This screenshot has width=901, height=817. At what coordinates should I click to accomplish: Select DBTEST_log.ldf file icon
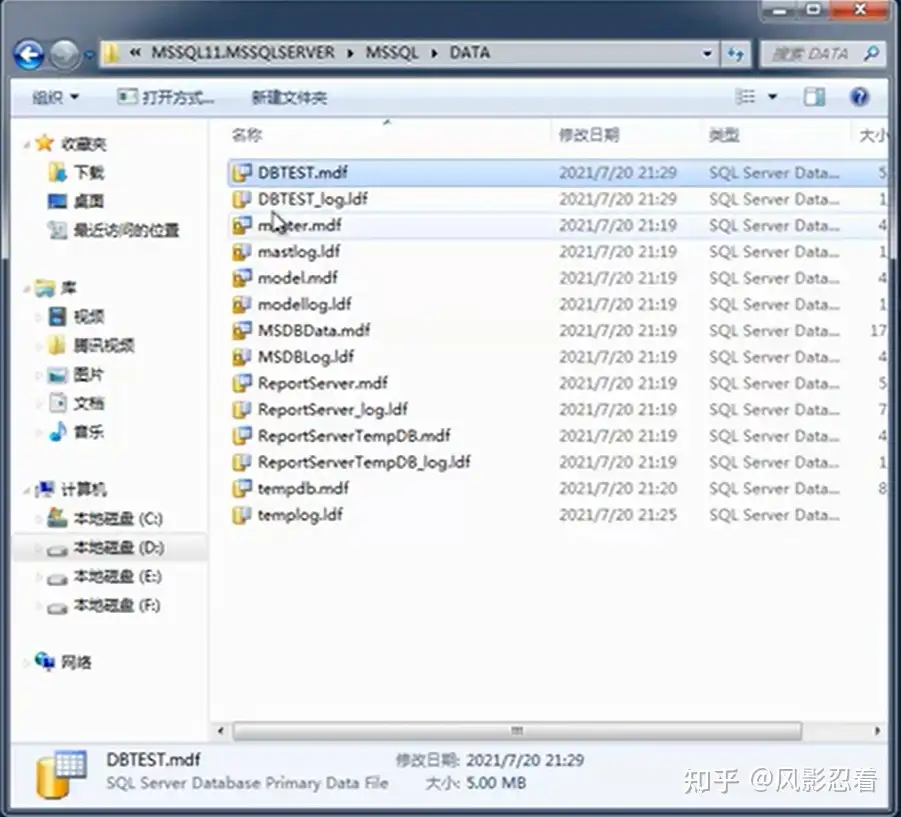tap(242, 199)
